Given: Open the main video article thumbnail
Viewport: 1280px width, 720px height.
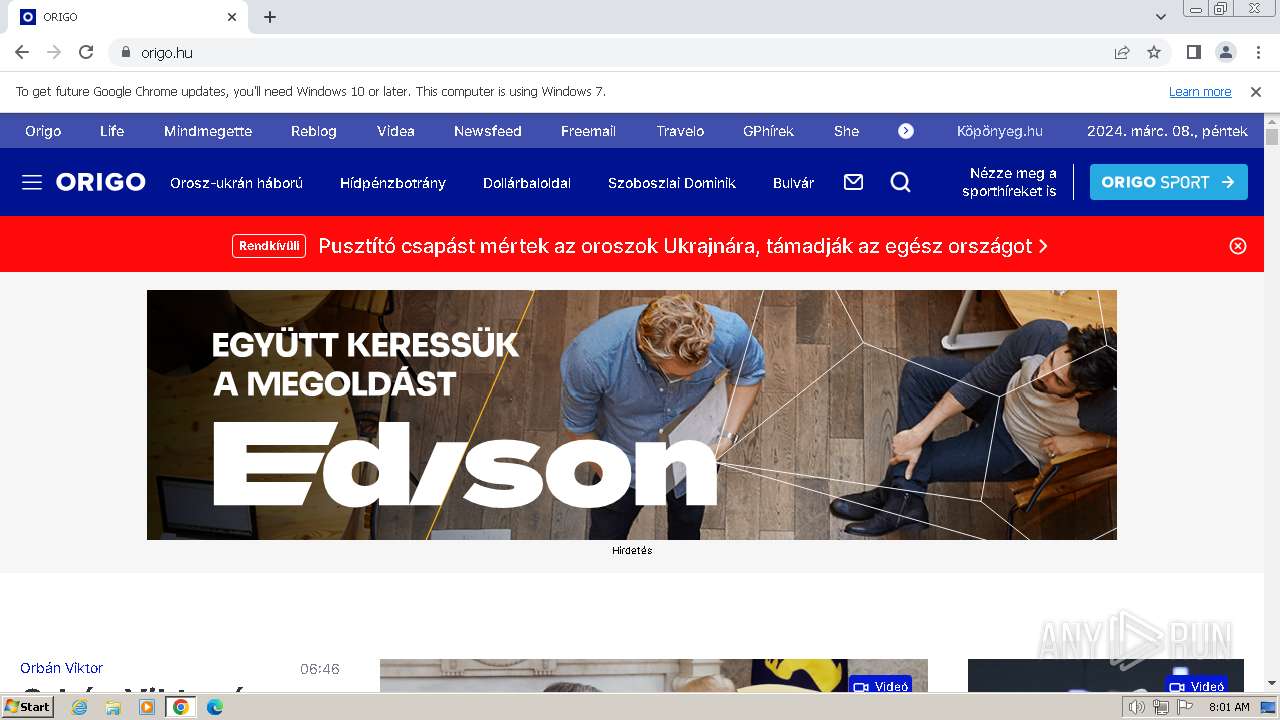Looking at the screenshot, I should (654, 675).
